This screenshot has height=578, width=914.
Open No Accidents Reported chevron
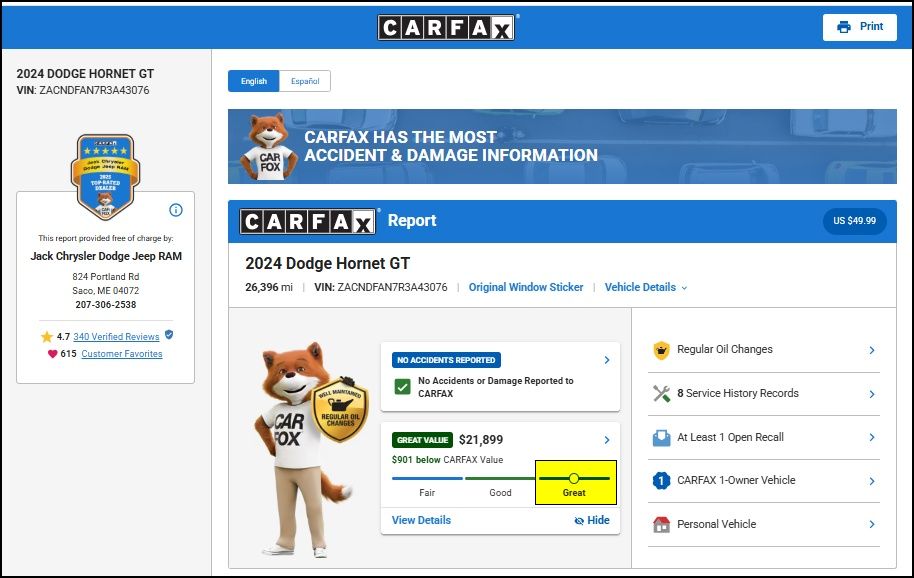(607, 360)
